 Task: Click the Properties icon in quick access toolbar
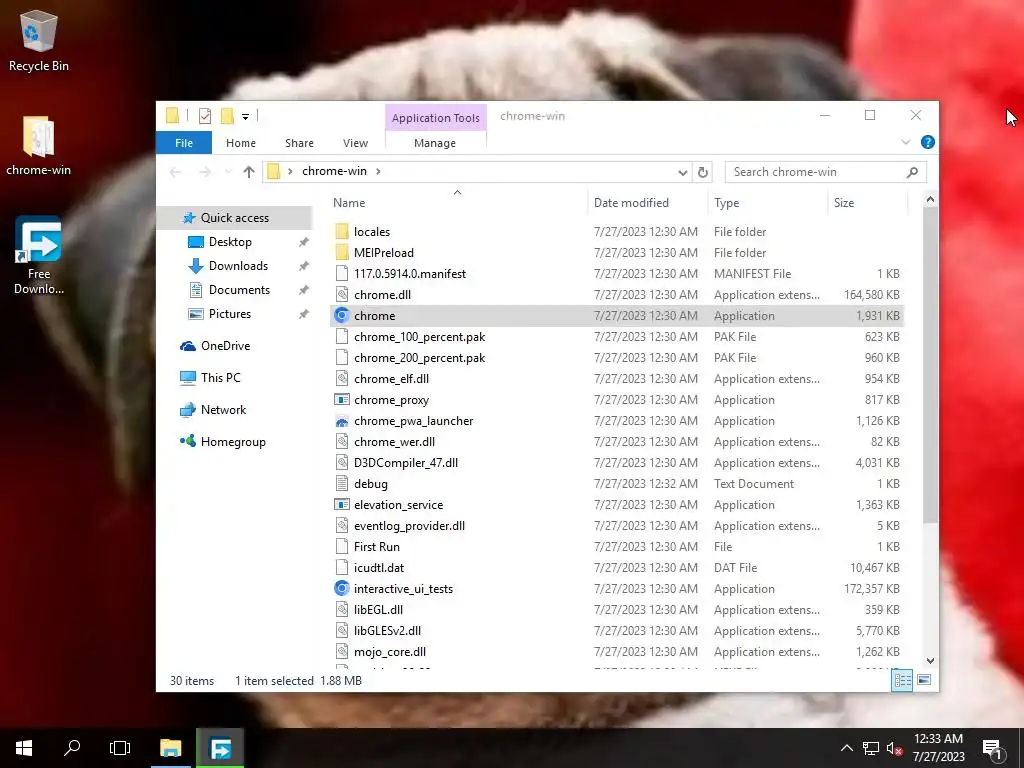click(x=205, y=116)
